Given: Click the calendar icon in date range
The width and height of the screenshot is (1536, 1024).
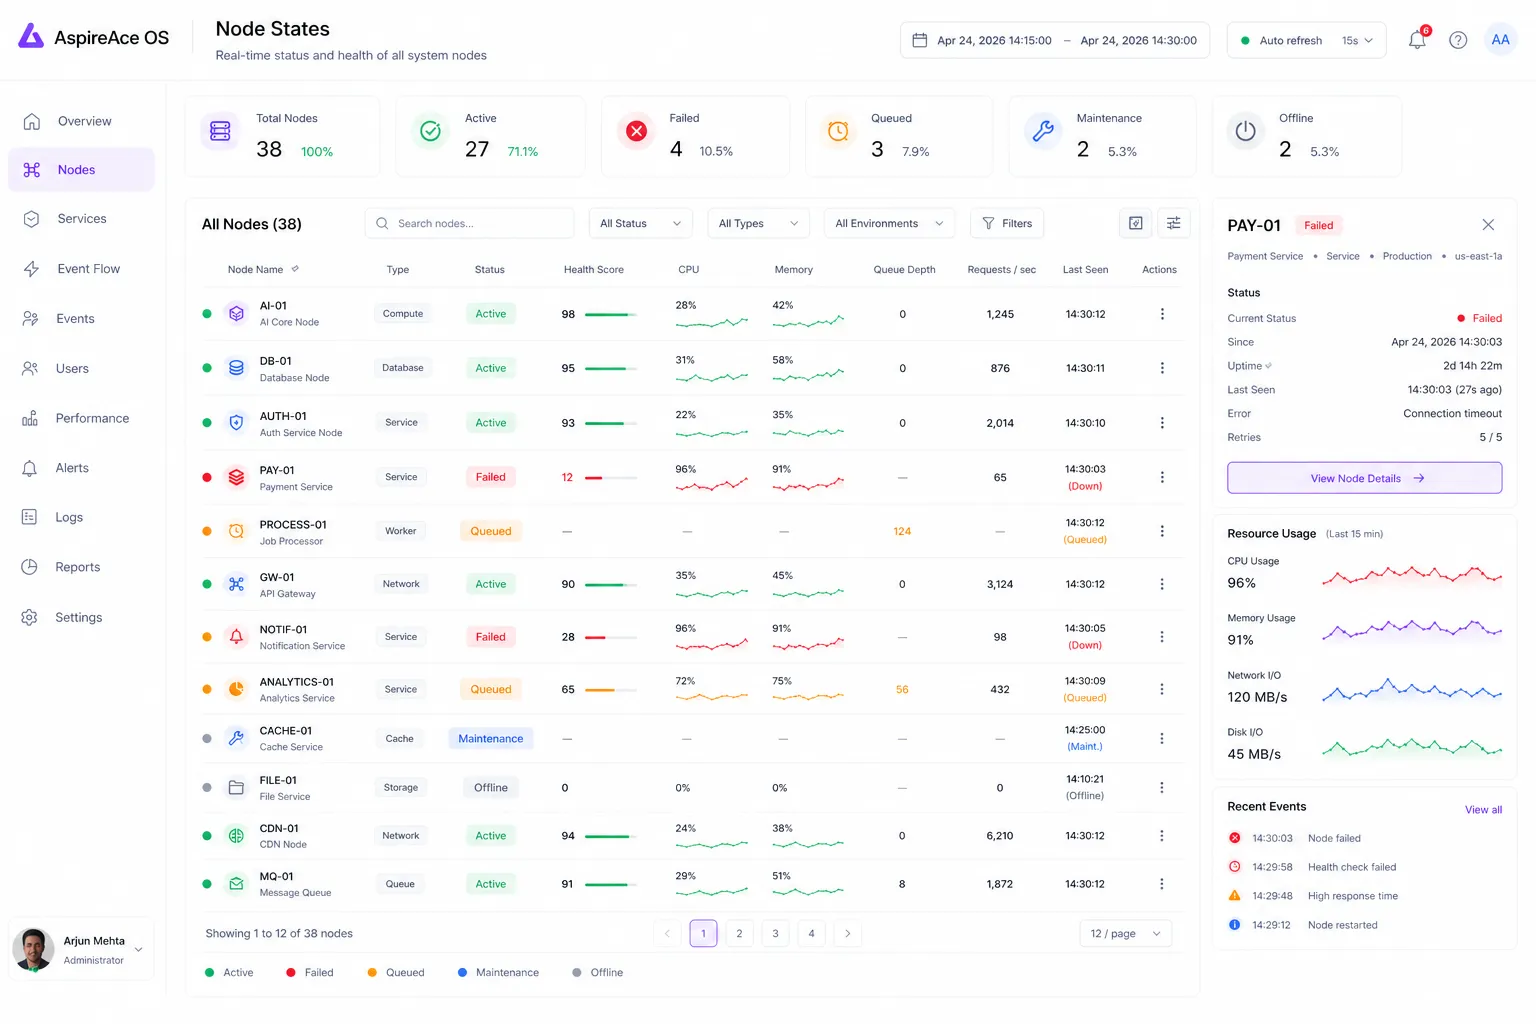Looking at the screenshot, I should tap(919, 40).
